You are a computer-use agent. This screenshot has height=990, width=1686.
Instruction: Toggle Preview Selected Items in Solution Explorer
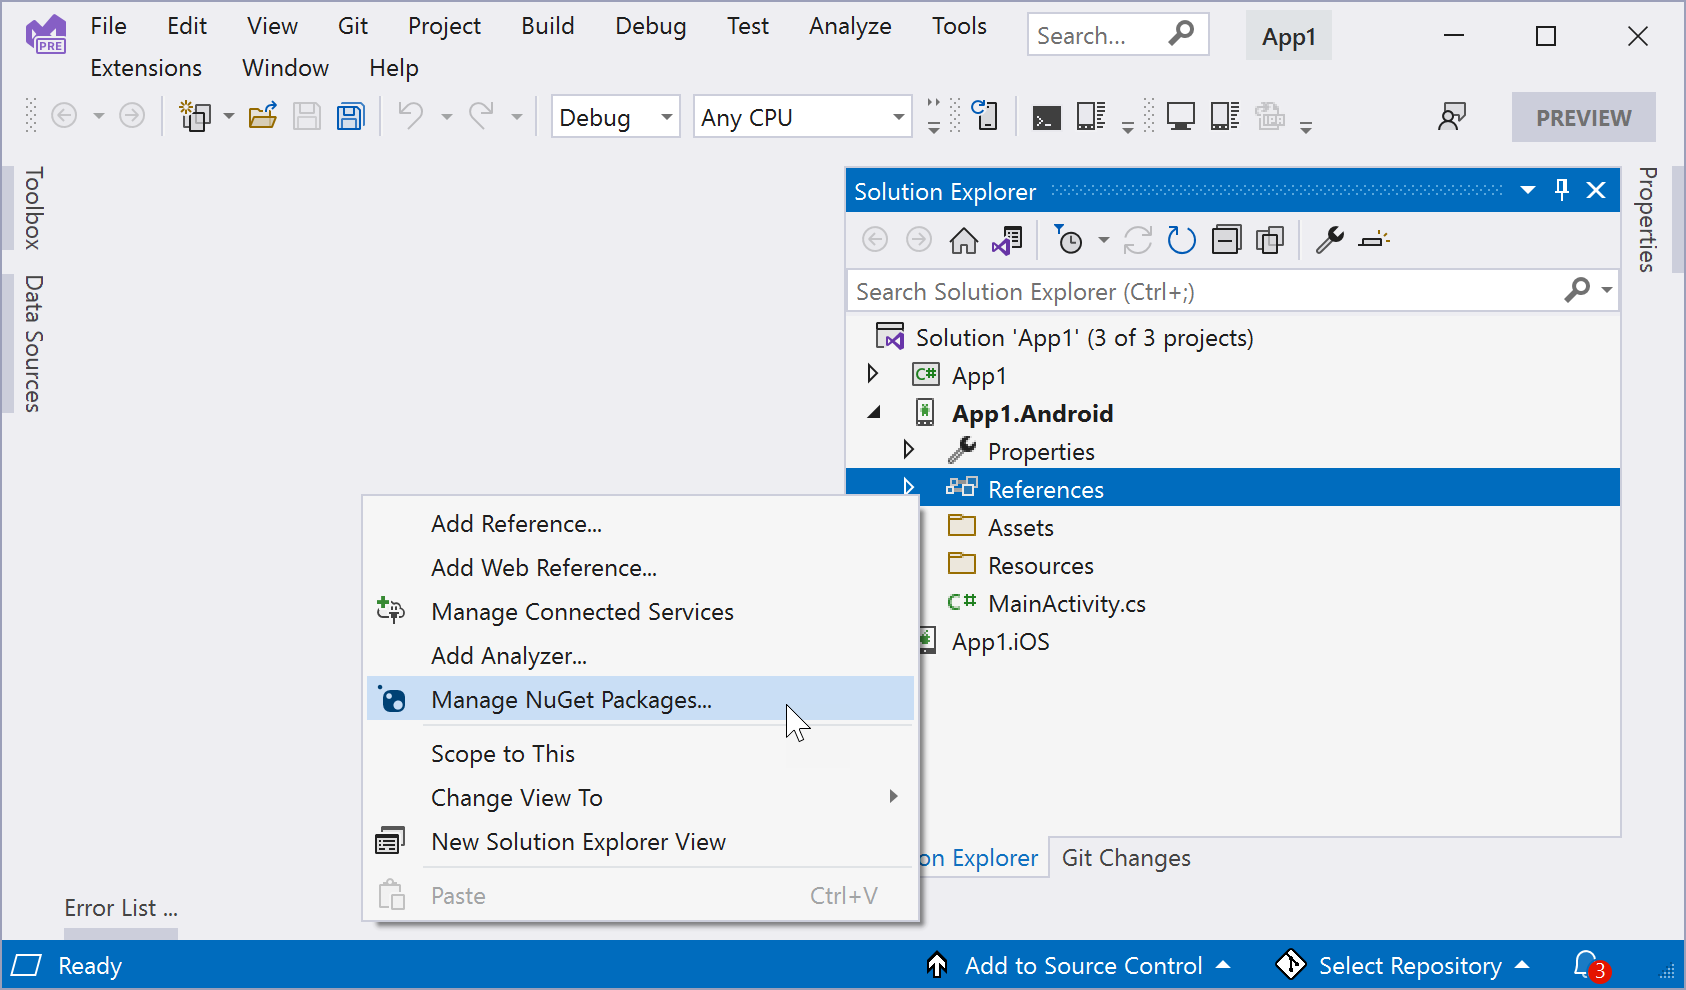1374,241
